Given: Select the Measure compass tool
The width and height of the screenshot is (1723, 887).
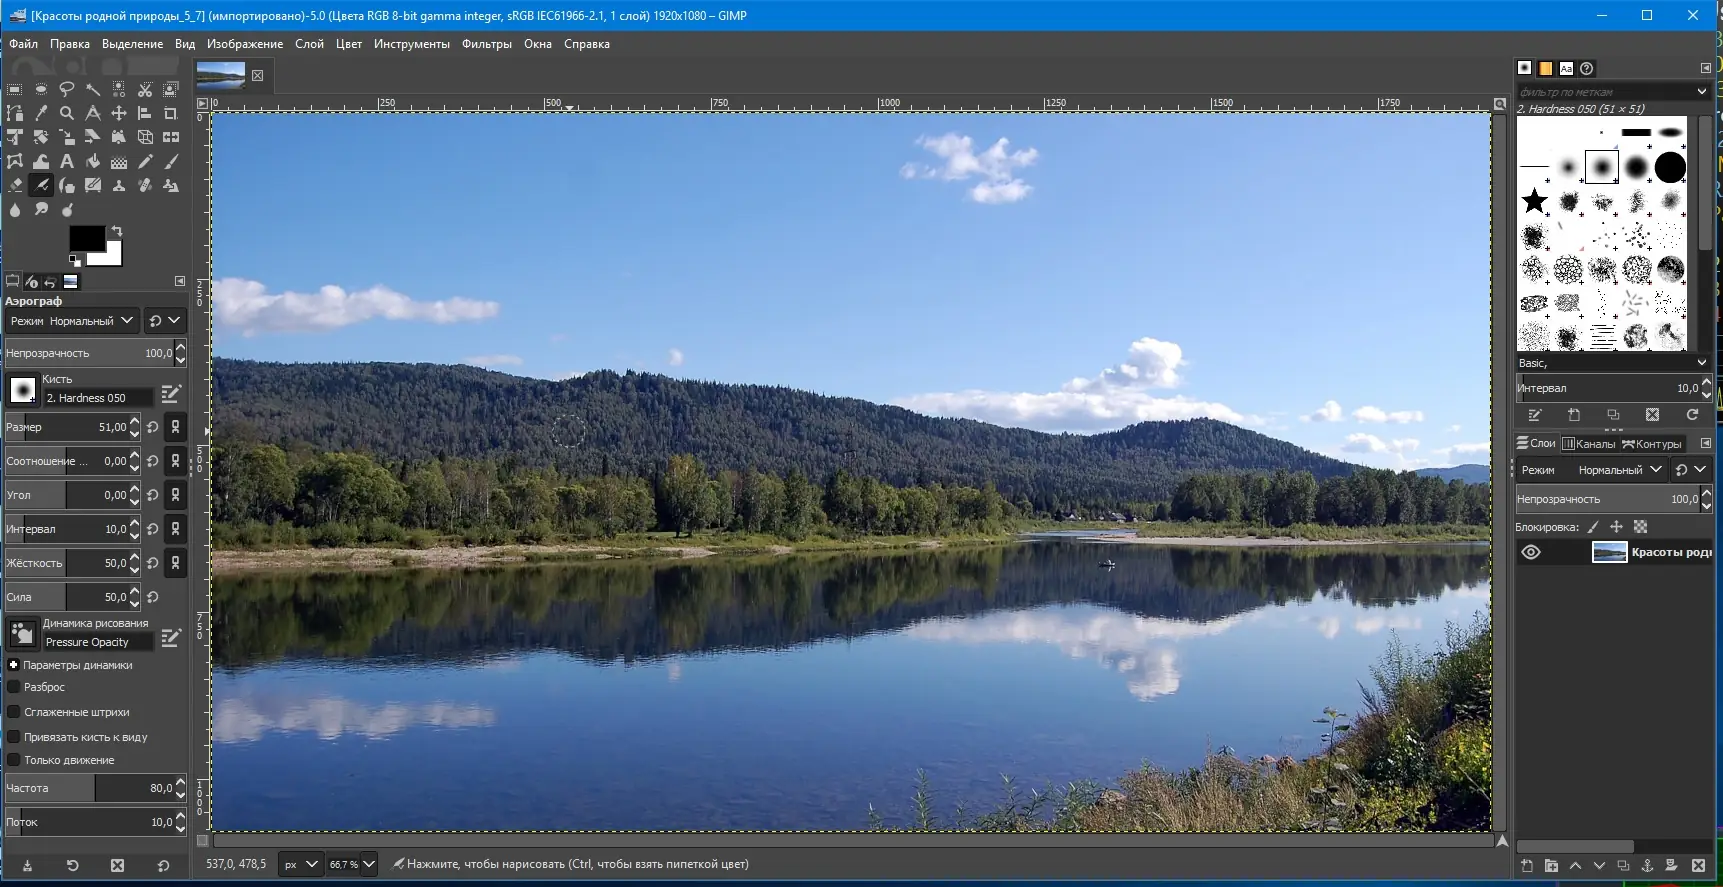Looking at the screenshot, I should pyautogui.click(x=93, y=113).
